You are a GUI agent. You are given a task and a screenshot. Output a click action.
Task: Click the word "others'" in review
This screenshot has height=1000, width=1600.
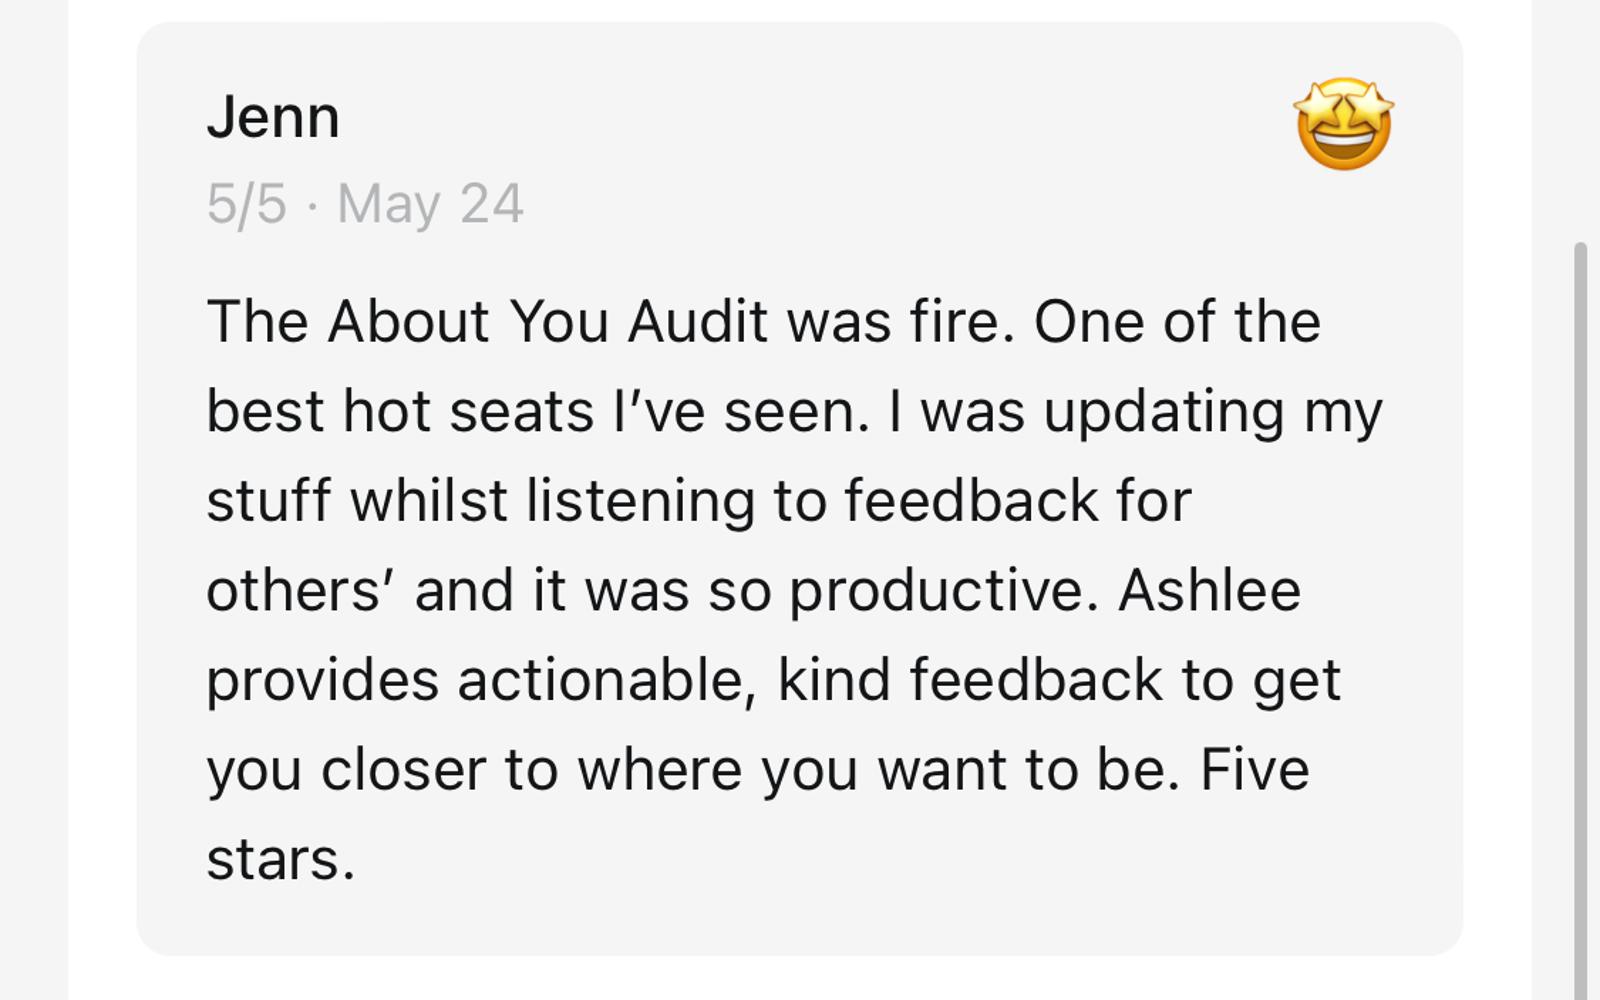coord(298,590)
